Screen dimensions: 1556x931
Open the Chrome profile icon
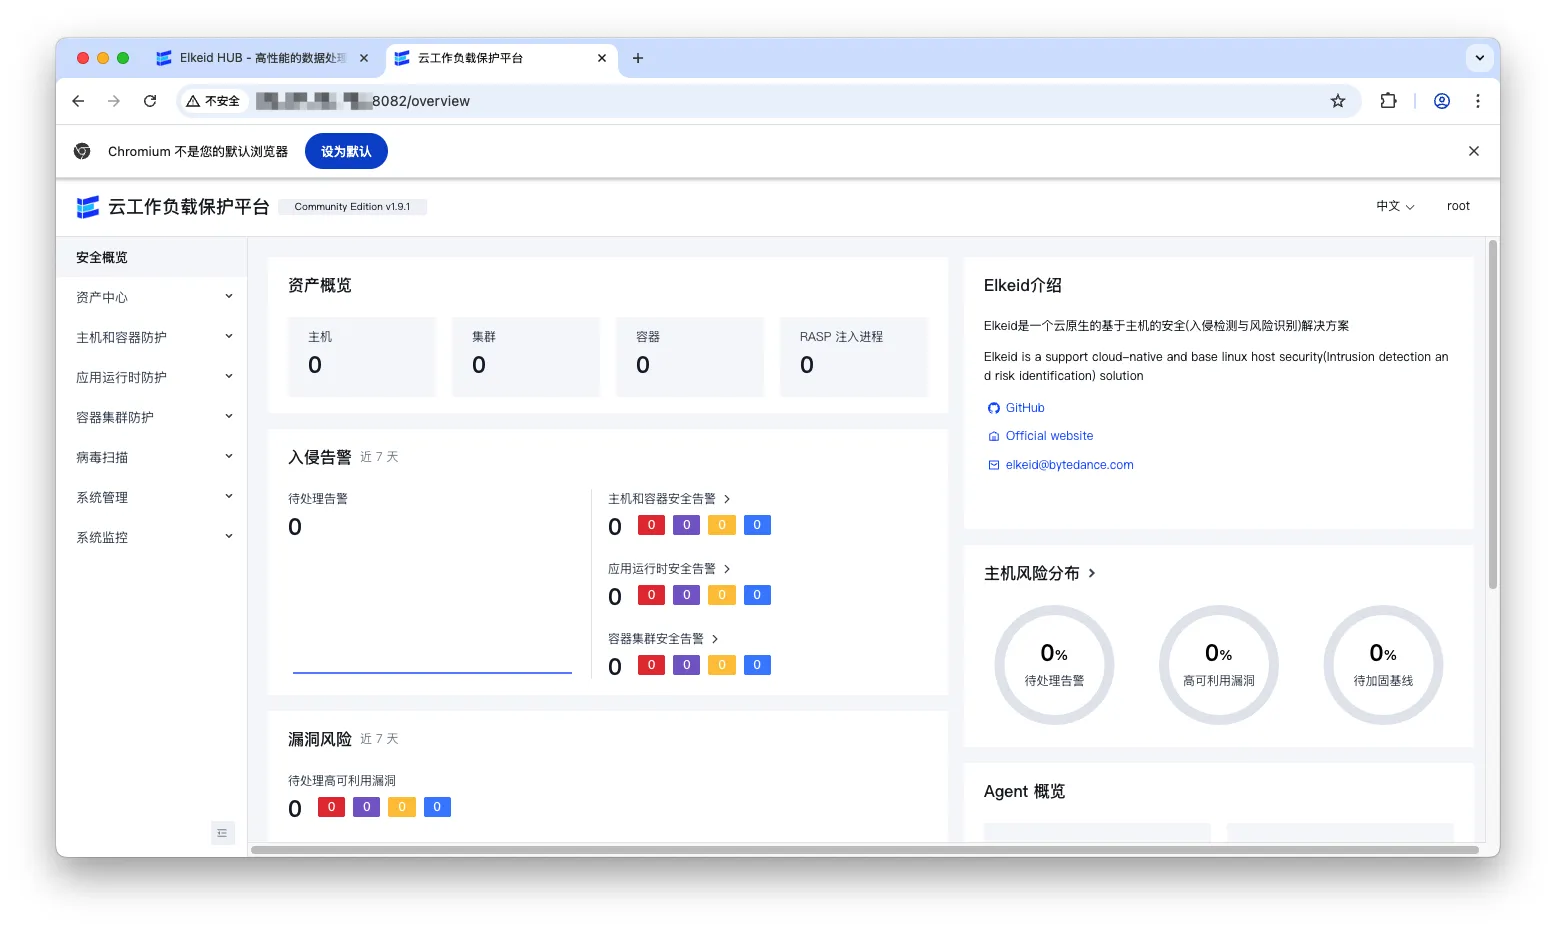(1441, 101)
